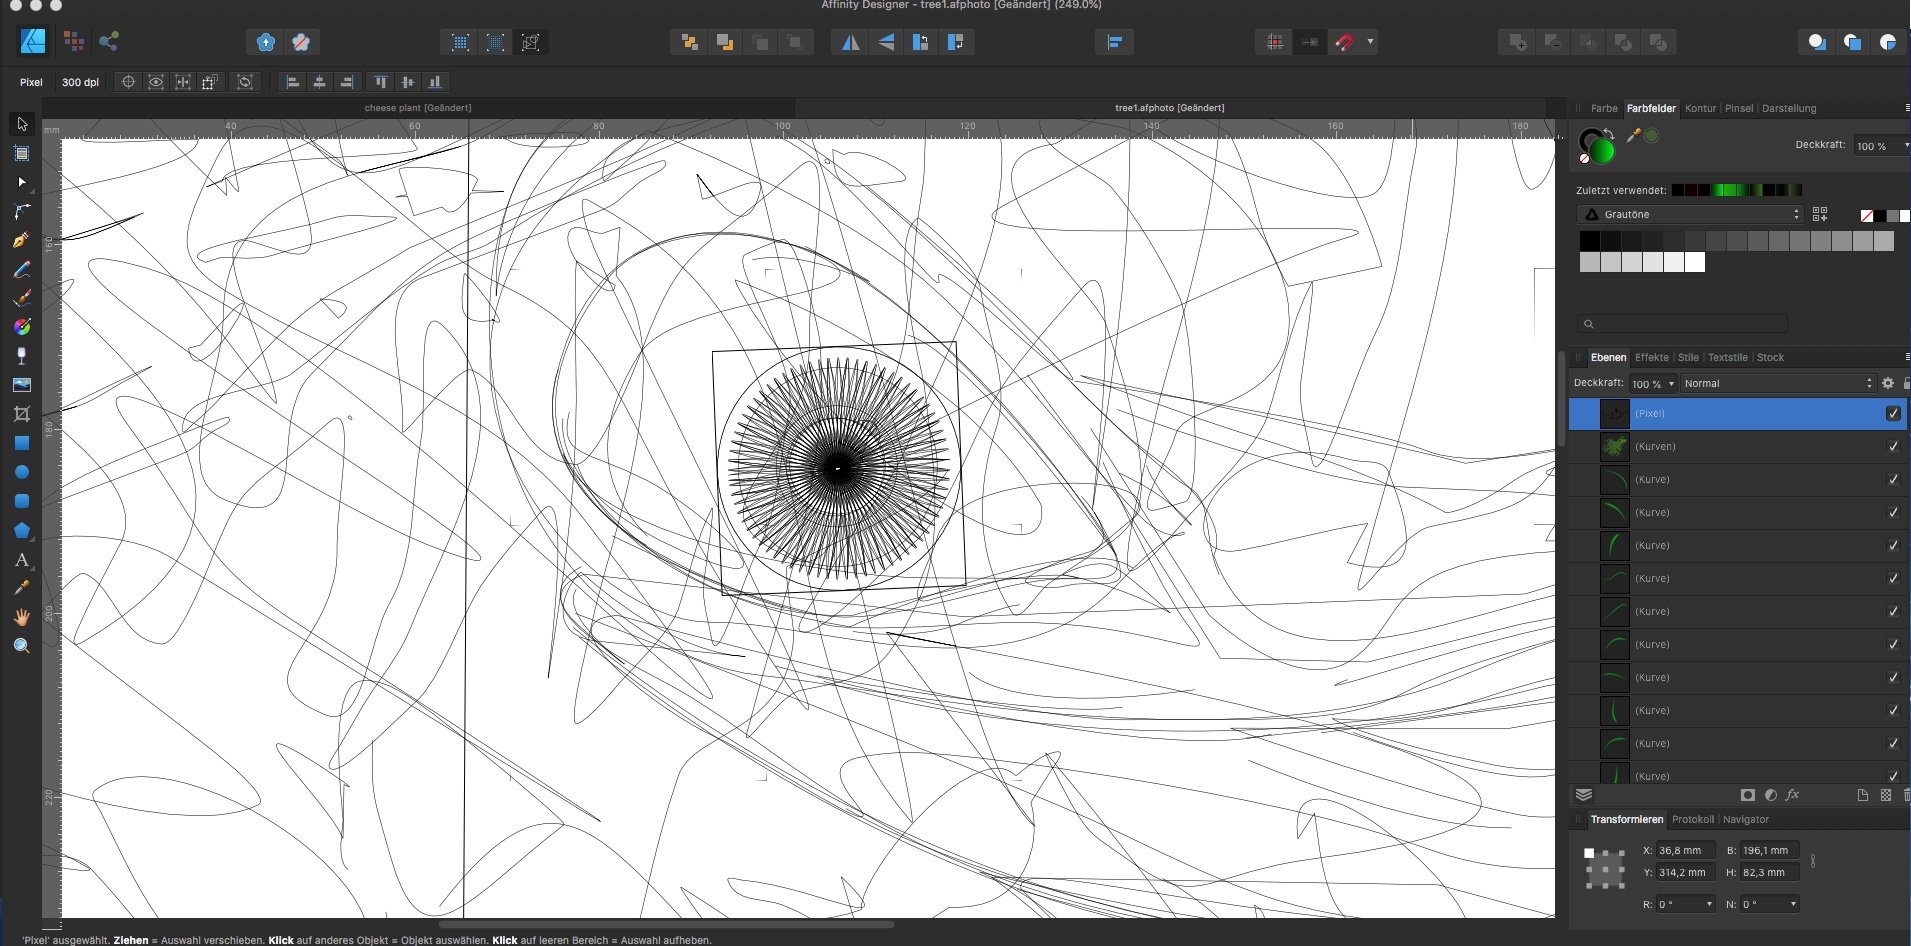Switch to the Pinsel tab
1911x946 pixels.
1739,108
